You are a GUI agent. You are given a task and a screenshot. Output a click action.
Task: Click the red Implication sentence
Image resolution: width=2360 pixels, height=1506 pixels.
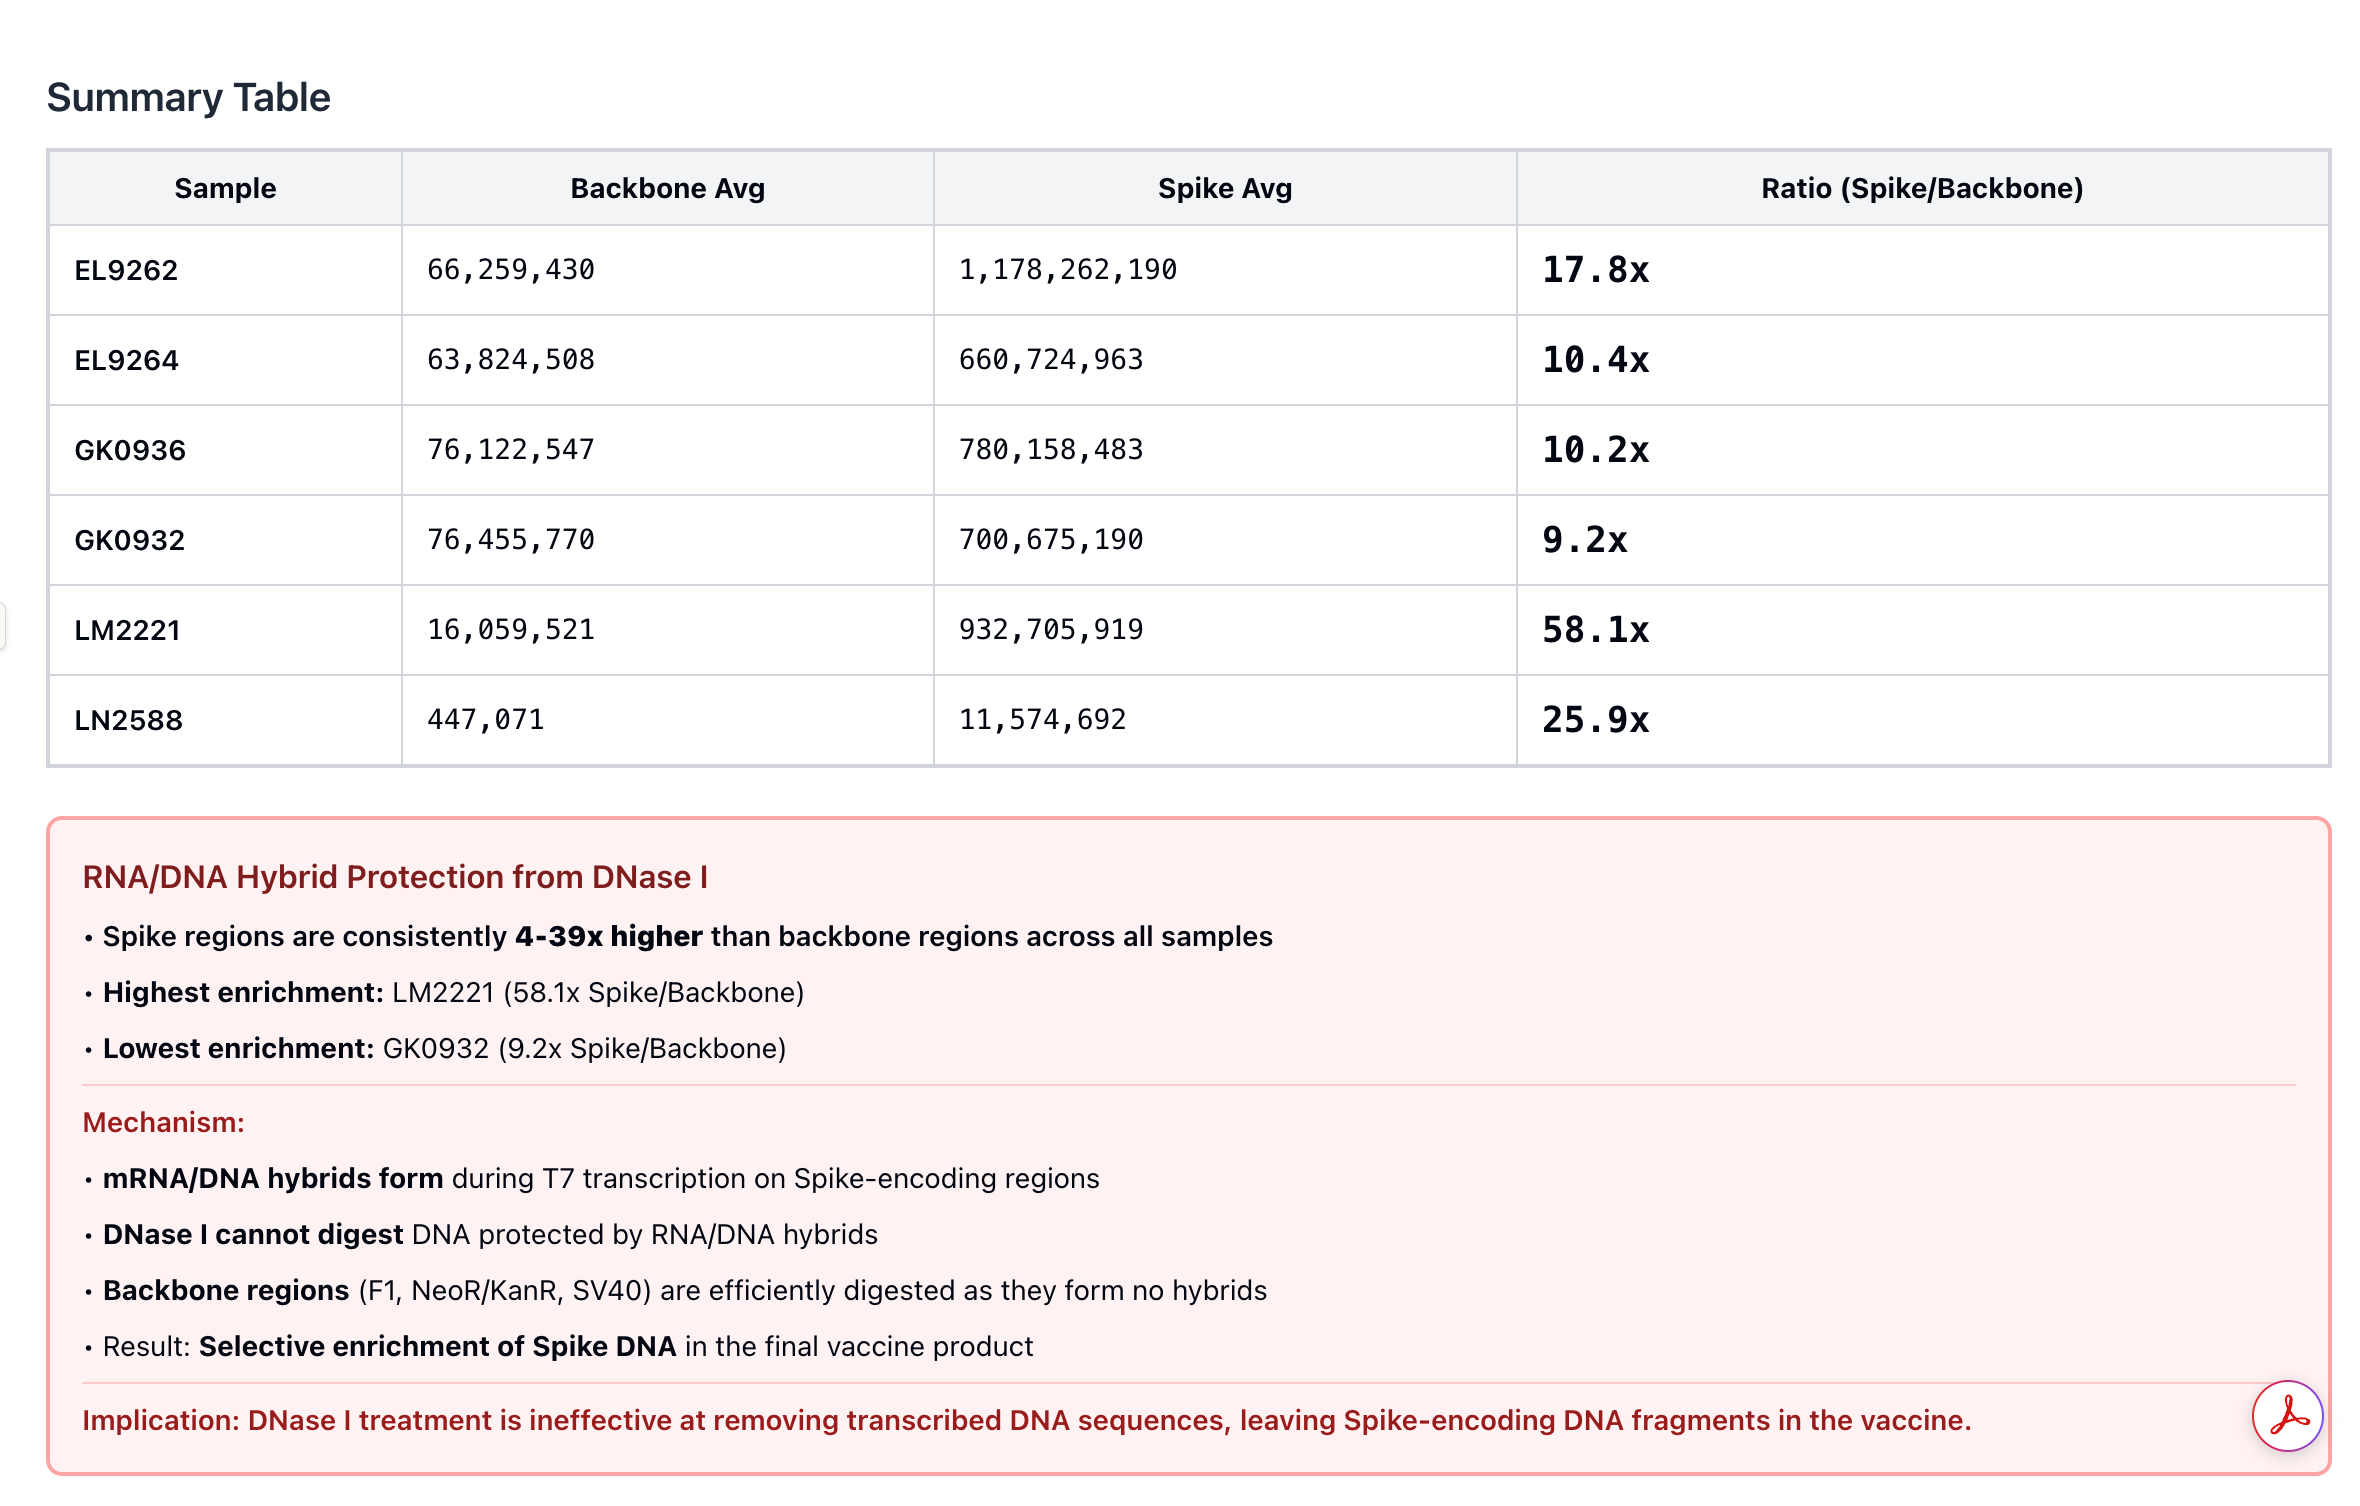1026,1420
